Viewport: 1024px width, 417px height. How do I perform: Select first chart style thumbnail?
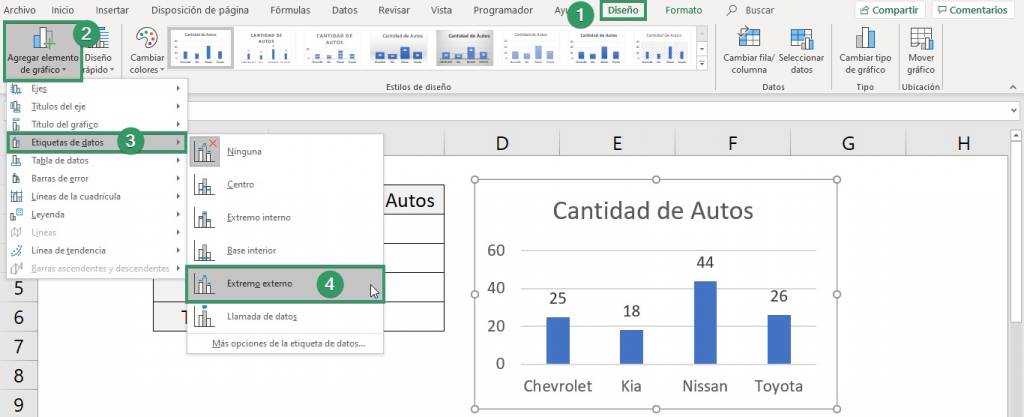[x=202, y=47]
